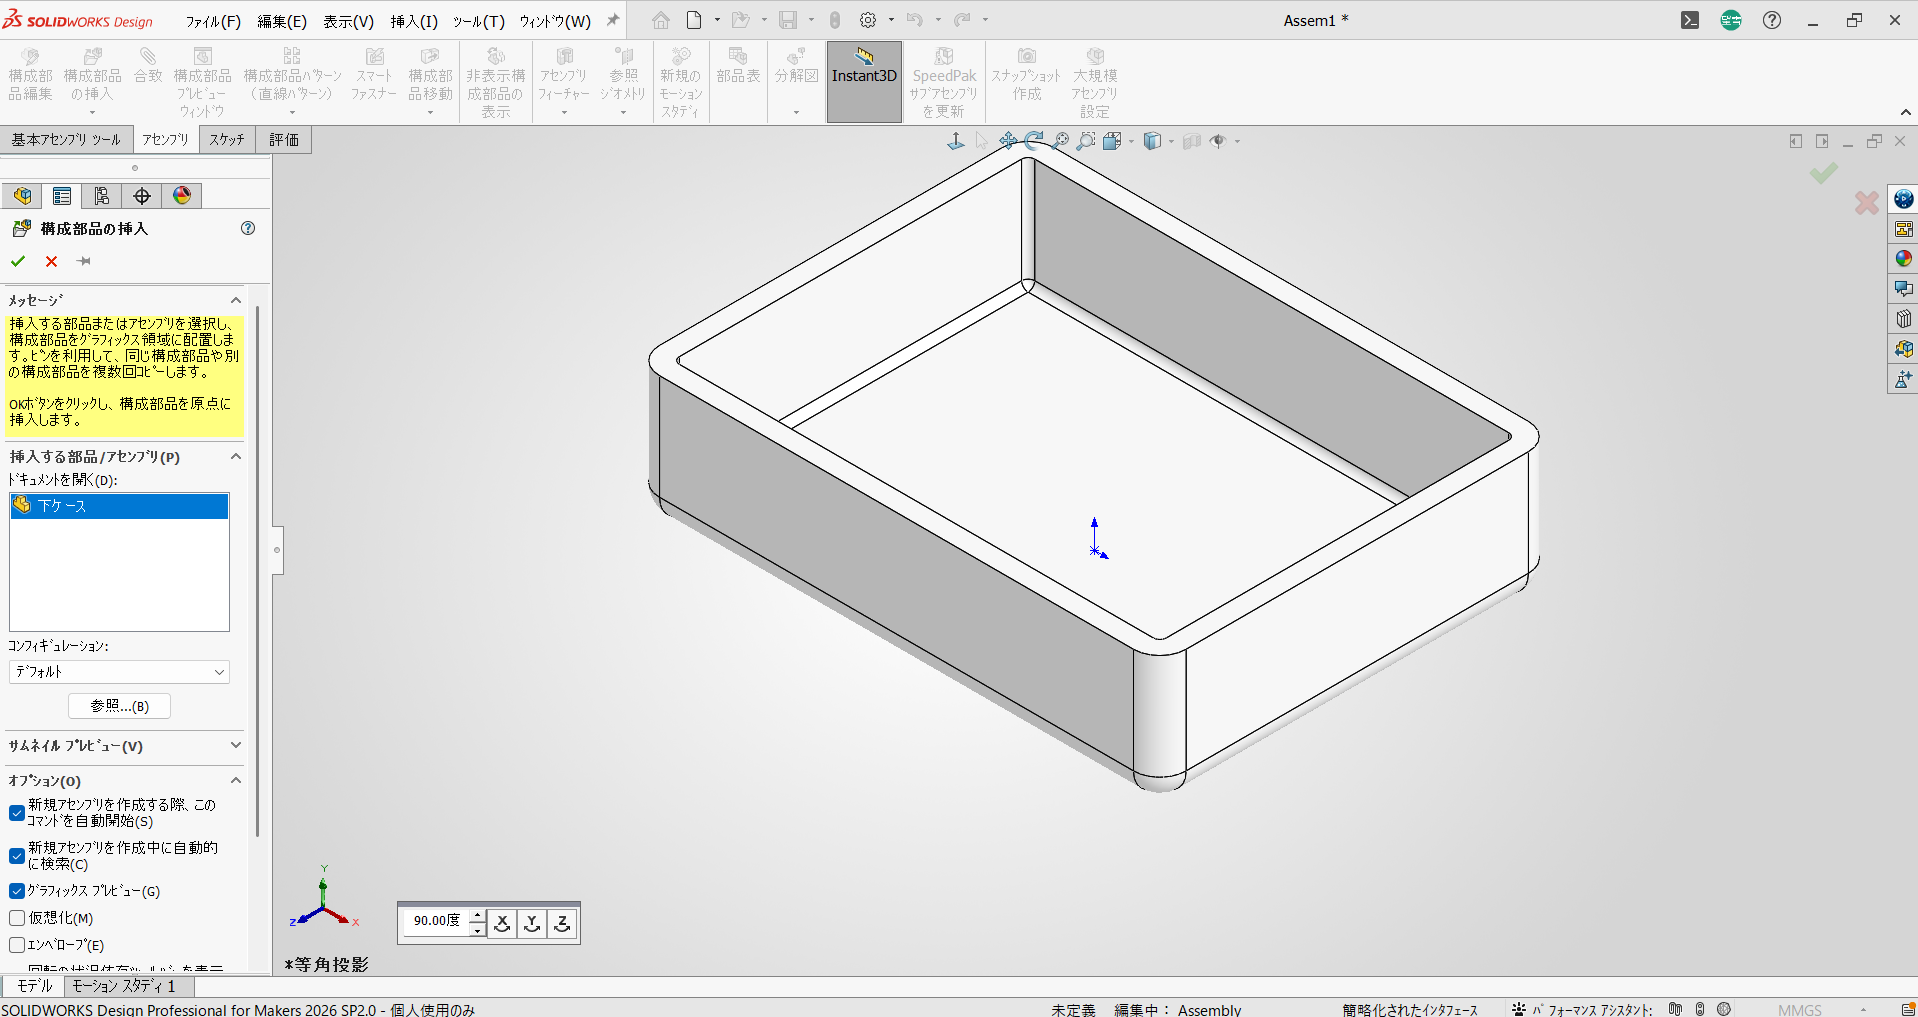1918x1017 pixels.
Task: Open the DimXpertManager crosshair tab
Action: [142, 196]
